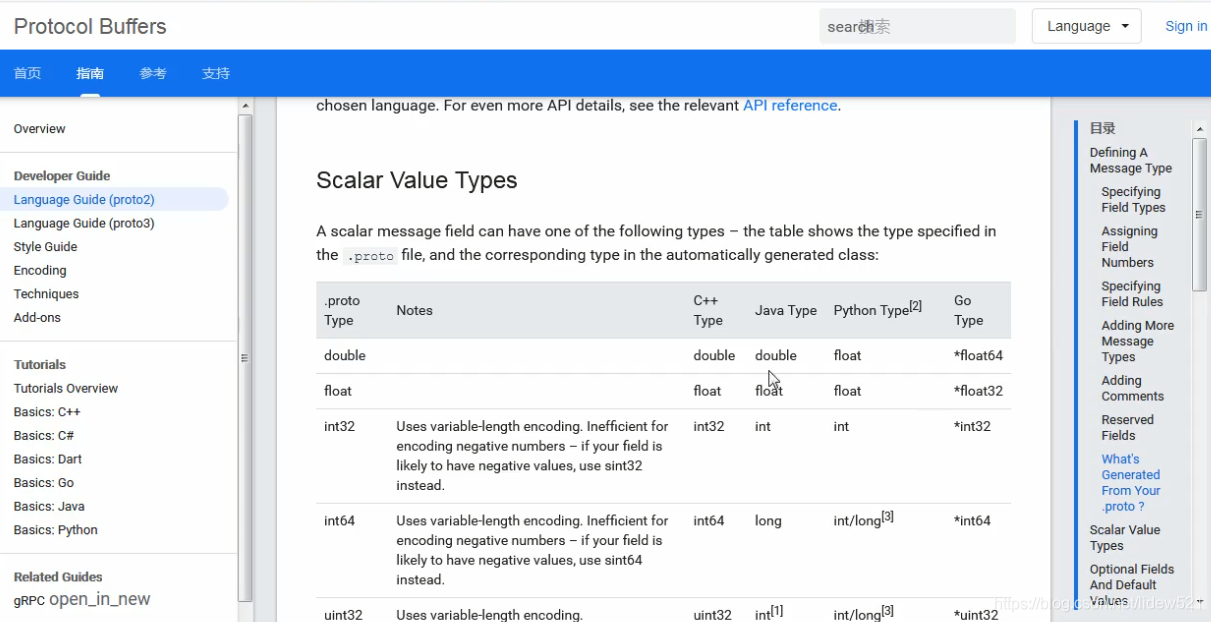1211x622 pixels.
Task: Click the Sign in link
Action: [1186, 26]
